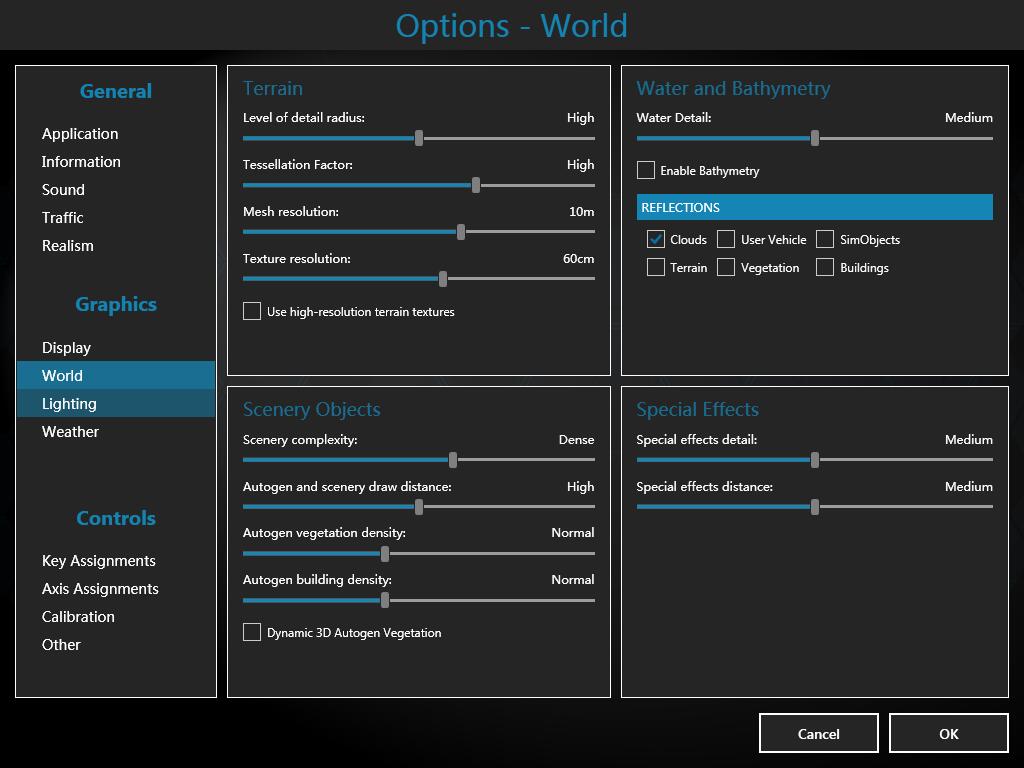Toggle SimObjects reflection checkbox

(x=825, y=239)
